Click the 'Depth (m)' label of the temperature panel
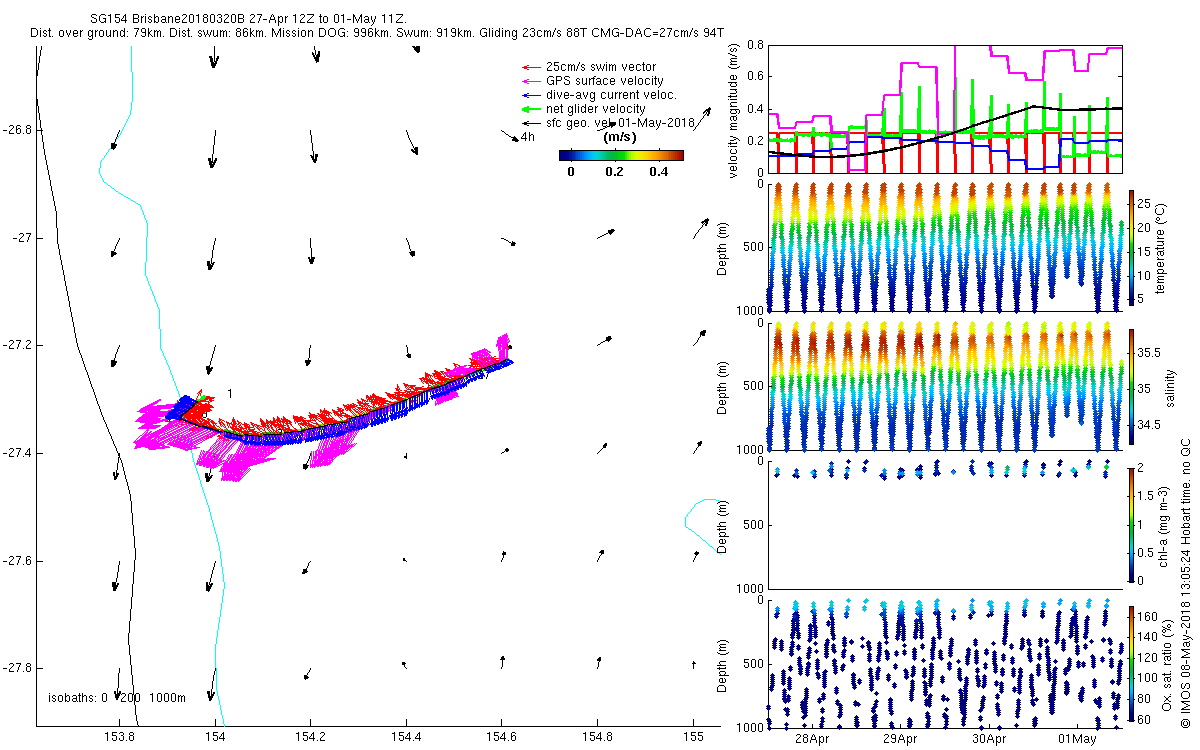Viewport: 1200px width, 750px height. [724, 247]
